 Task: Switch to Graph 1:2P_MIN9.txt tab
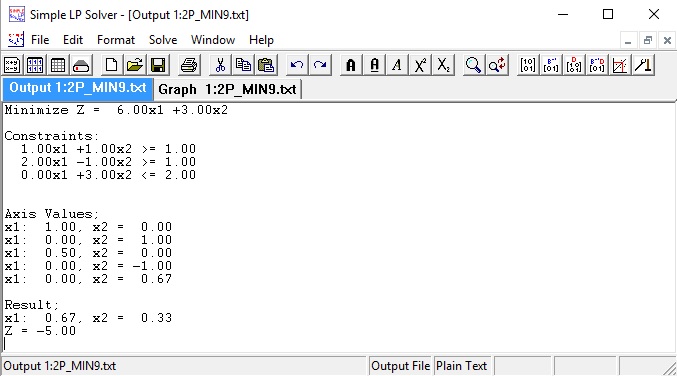tap(227, 89)
